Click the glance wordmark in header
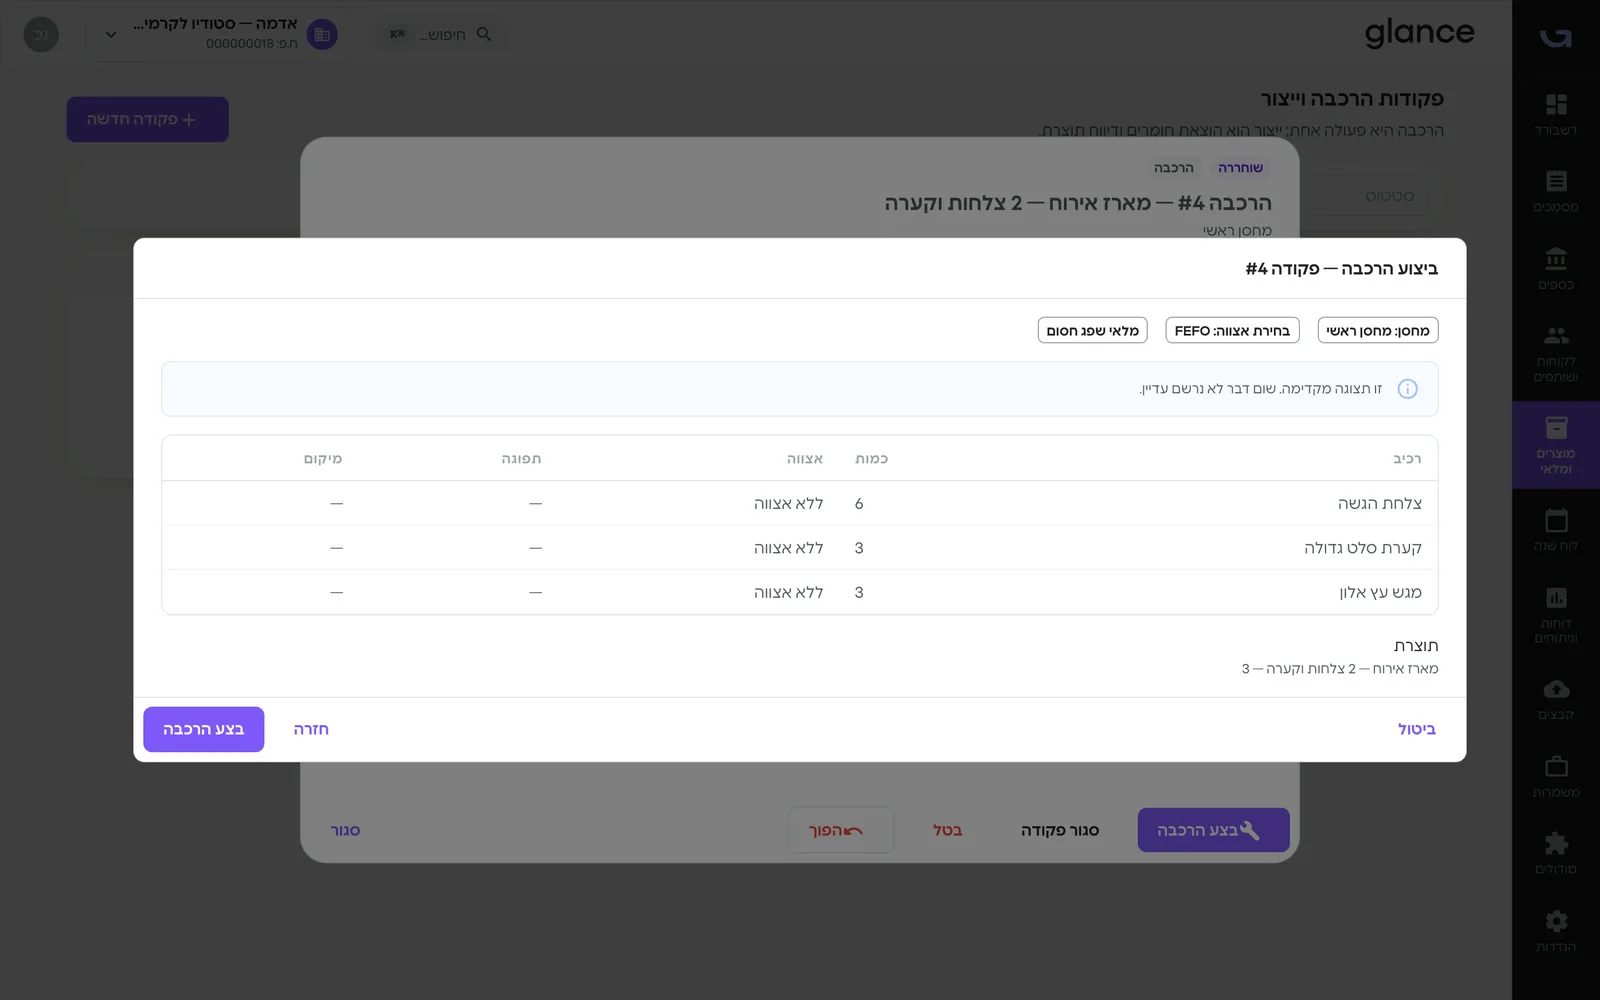This screenshot has height=1000, width=1600. coord(1420,34)
